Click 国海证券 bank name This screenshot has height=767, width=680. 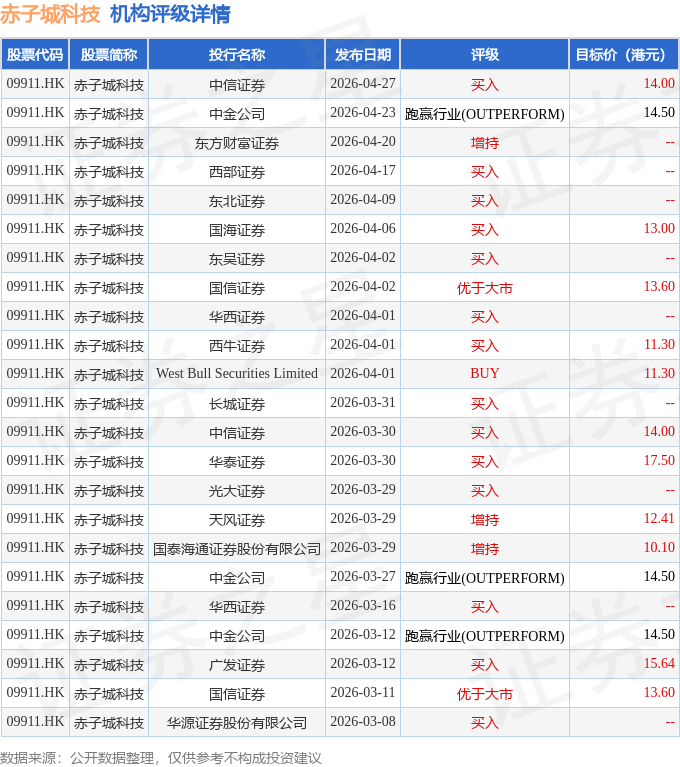pos(237,230)
